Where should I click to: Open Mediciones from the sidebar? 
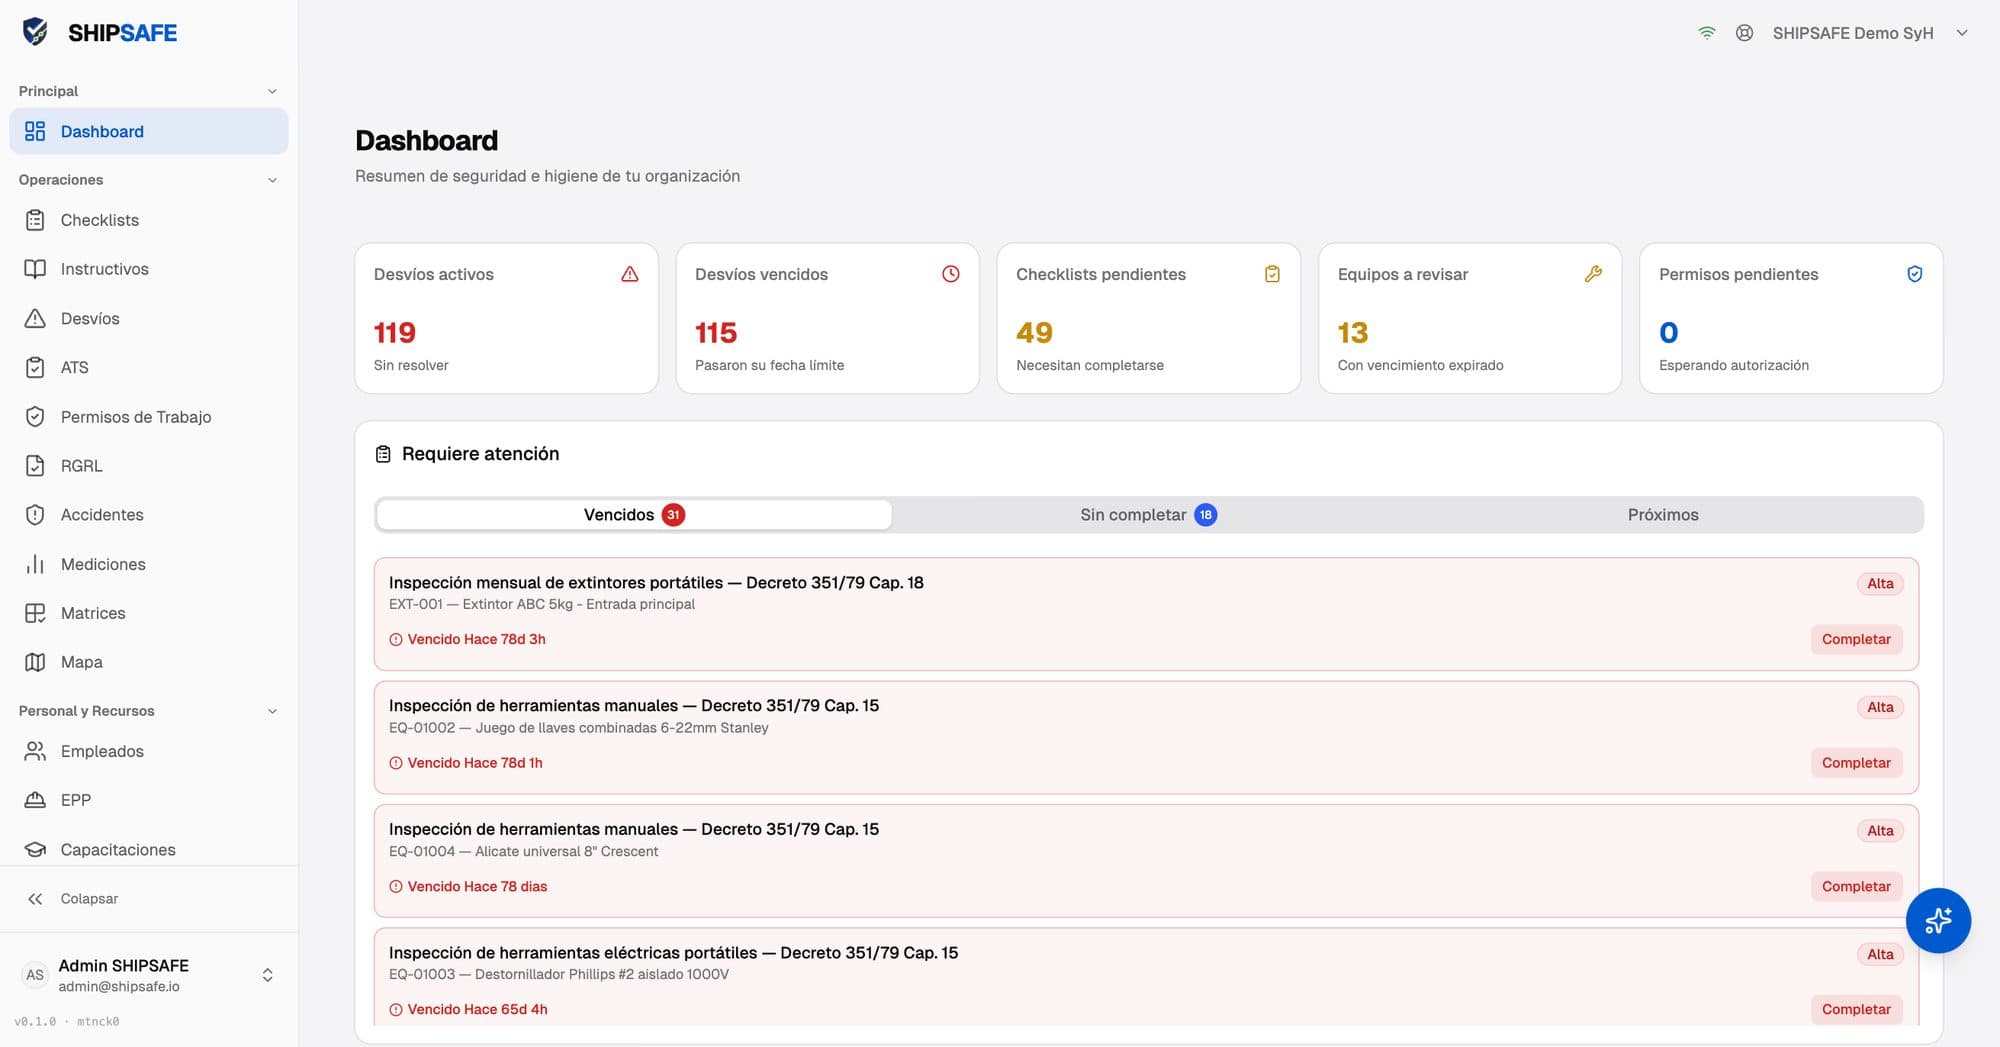point(149,564)
